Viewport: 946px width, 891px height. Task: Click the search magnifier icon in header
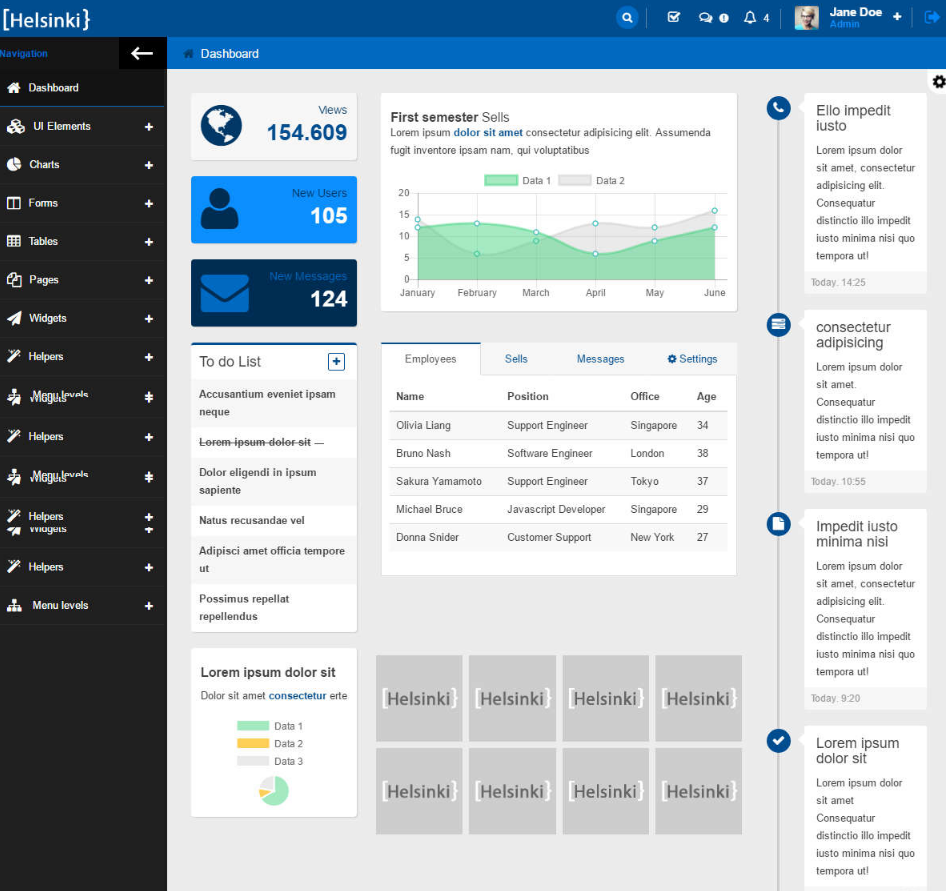pyautogui.click(x=627, y=17)
